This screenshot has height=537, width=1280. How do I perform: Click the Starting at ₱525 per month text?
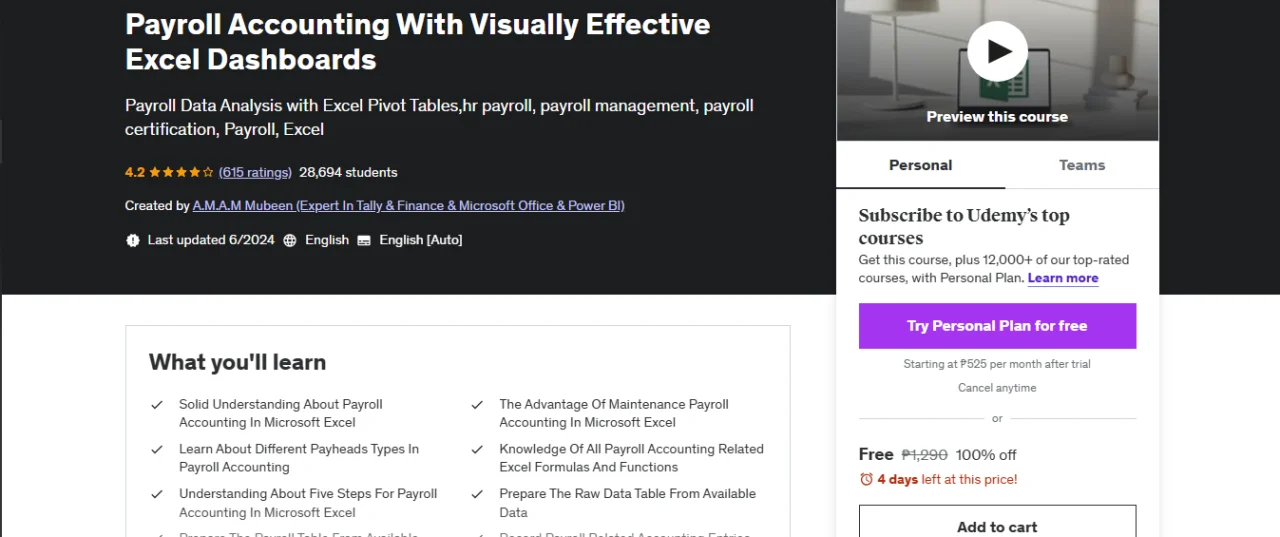(x=997, y=364)
